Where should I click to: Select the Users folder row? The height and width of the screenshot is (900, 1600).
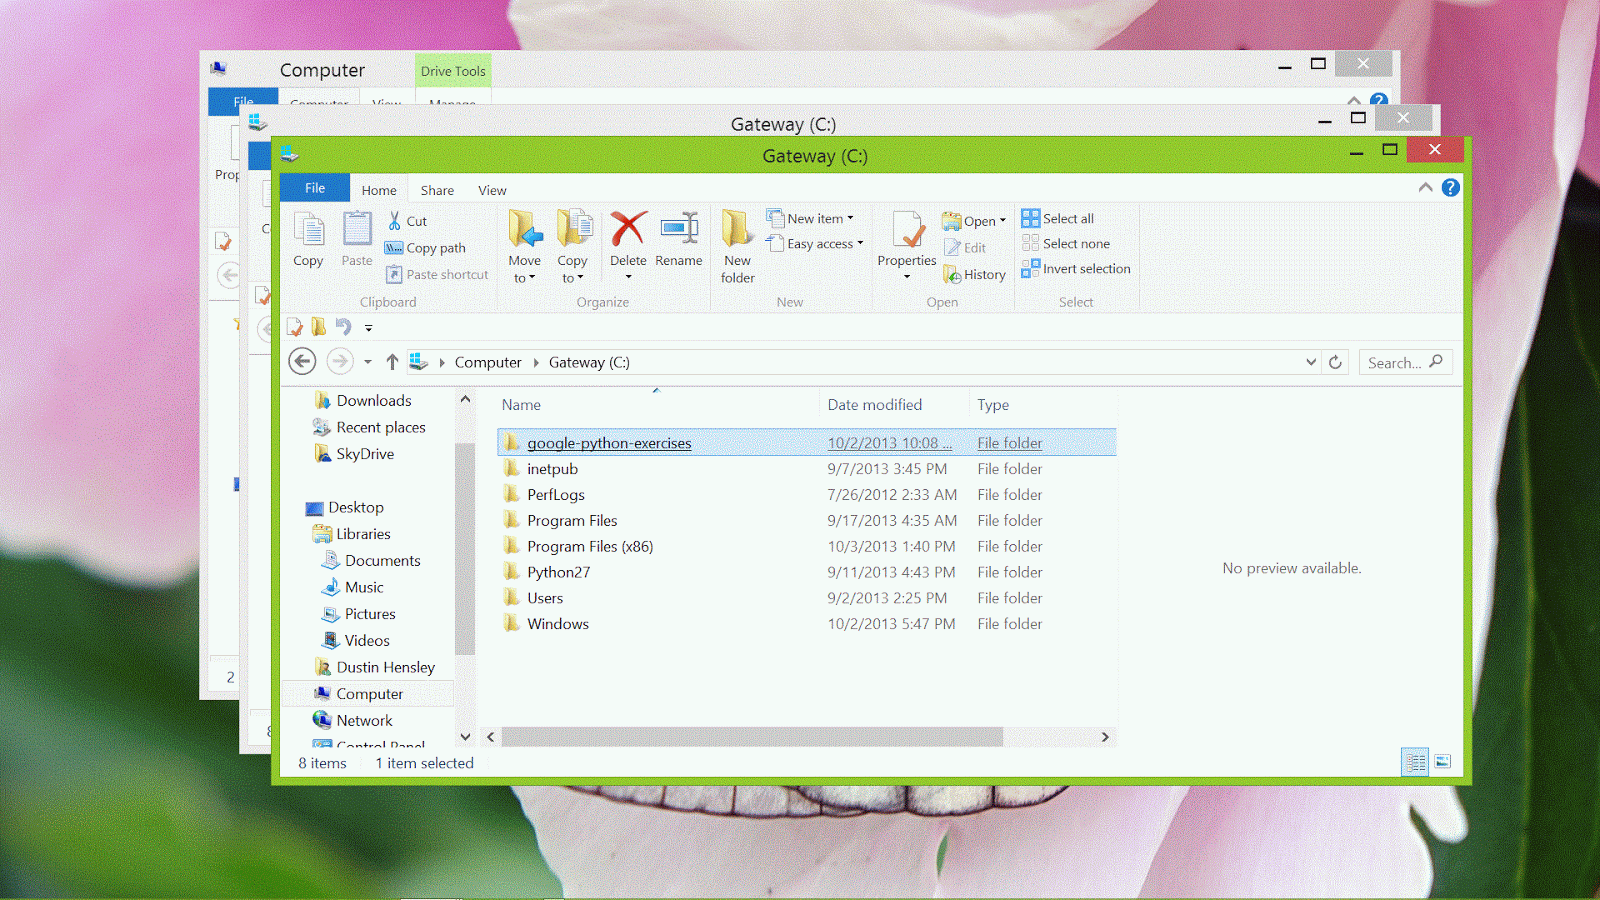[806, 598]
